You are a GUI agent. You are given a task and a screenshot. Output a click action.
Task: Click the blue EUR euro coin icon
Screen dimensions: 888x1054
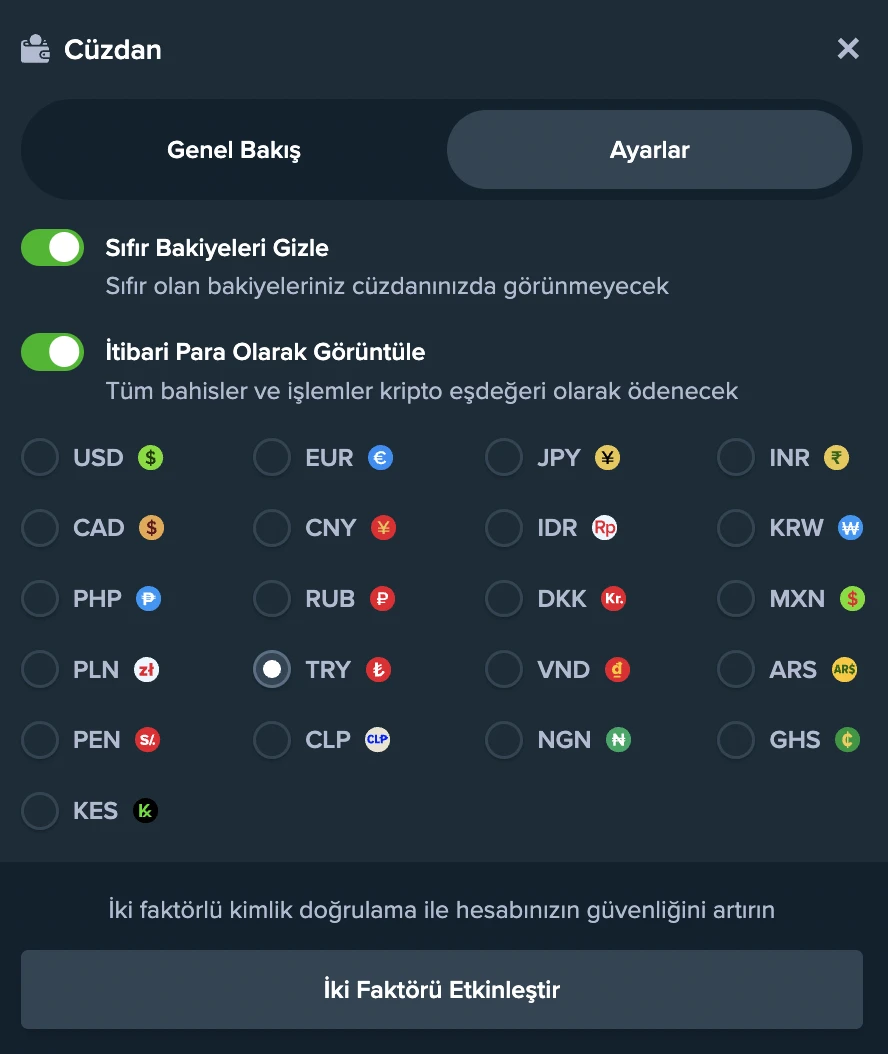(380, 458)
